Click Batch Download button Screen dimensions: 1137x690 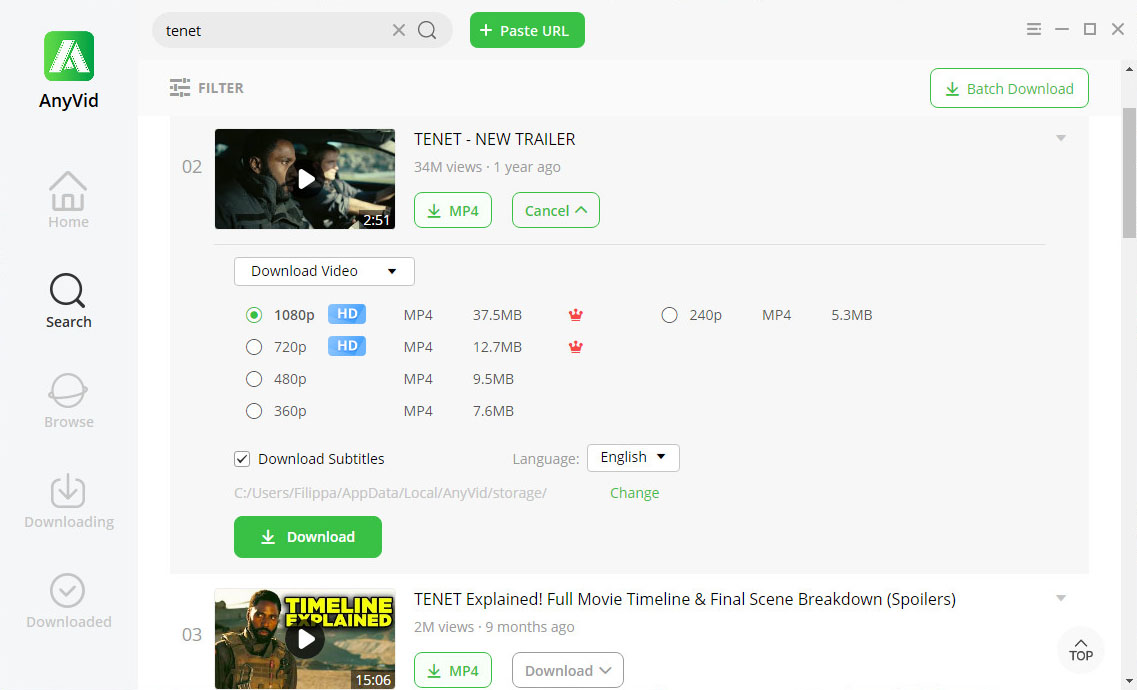(x=1009, y=88)
